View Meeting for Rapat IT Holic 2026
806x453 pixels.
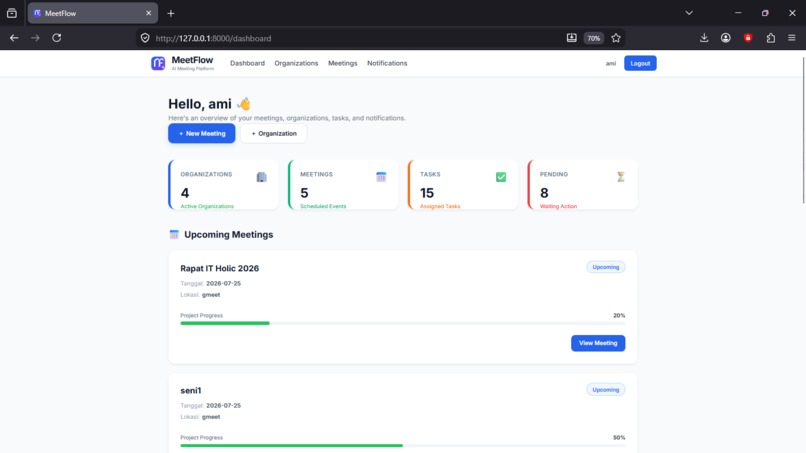coord(598,343)
